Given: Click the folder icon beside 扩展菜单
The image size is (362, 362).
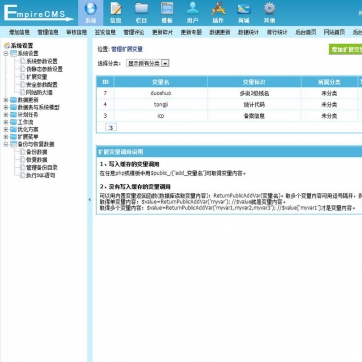Looking at the screenshot, I should pyautogui.click(x=13, y=137).
